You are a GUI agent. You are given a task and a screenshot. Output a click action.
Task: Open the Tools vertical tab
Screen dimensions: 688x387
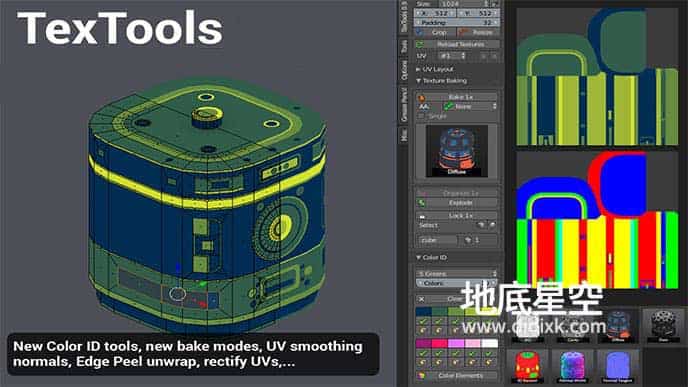(404, 47)
